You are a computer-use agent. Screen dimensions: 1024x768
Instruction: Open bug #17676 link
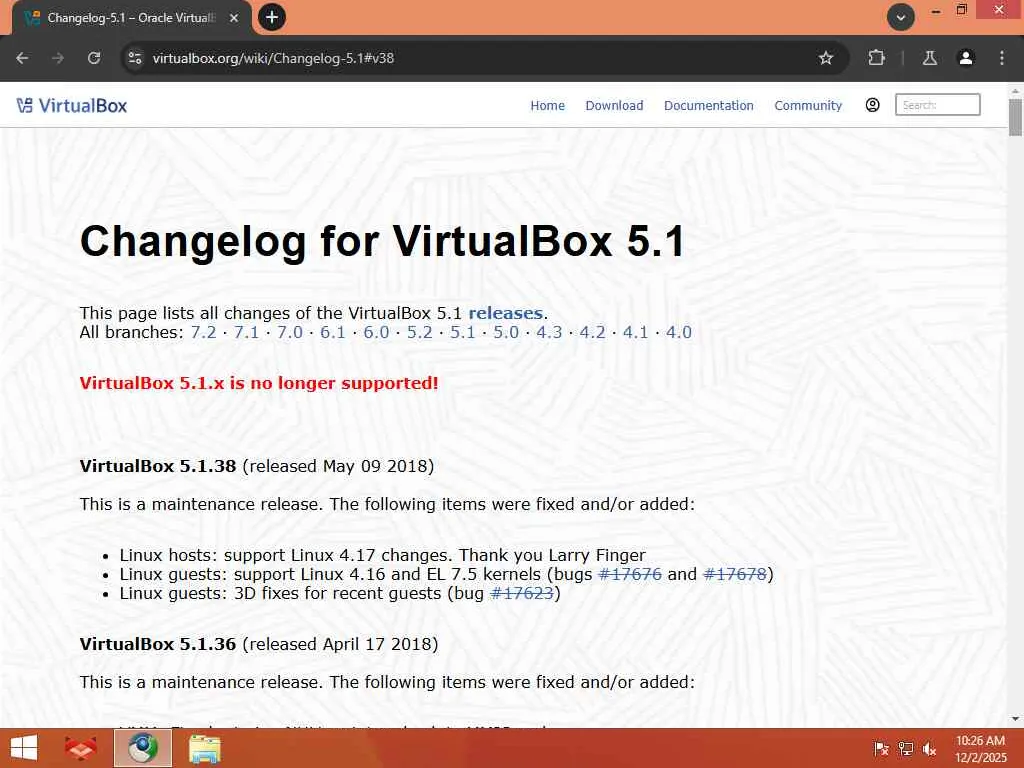click(630, 574)
